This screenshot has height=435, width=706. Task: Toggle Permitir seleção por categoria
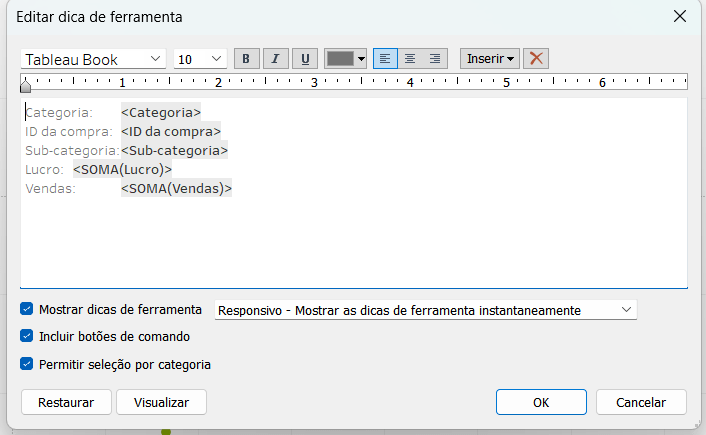tap(27, 364)
